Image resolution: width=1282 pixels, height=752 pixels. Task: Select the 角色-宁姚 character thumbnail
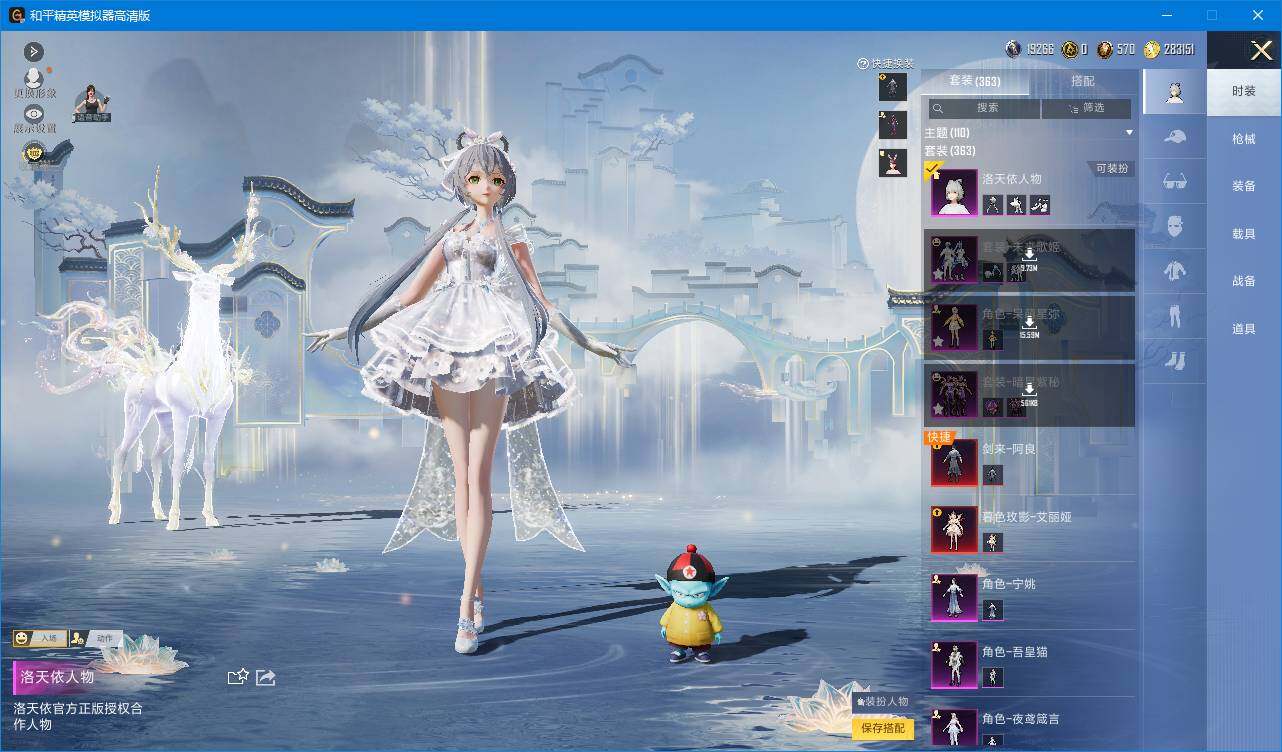click(954, 598)
